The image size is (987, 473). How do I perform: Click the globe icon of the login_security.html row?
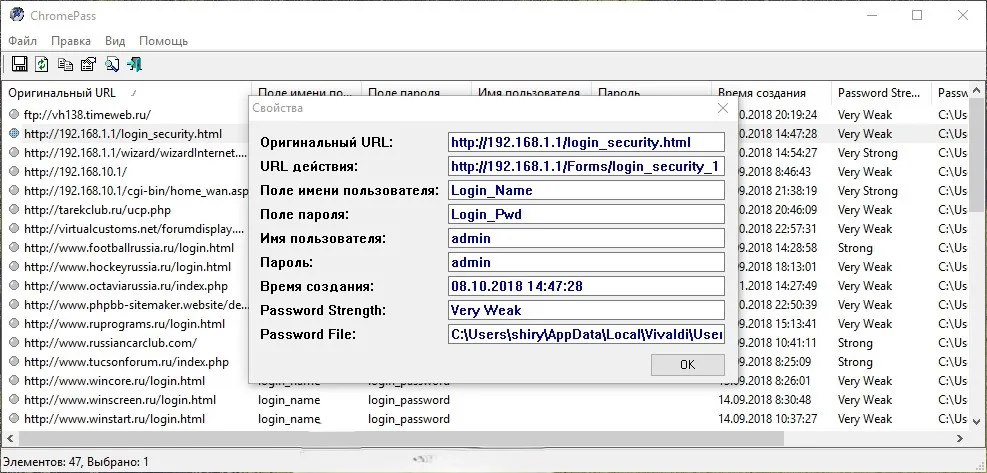coord(14,134)
